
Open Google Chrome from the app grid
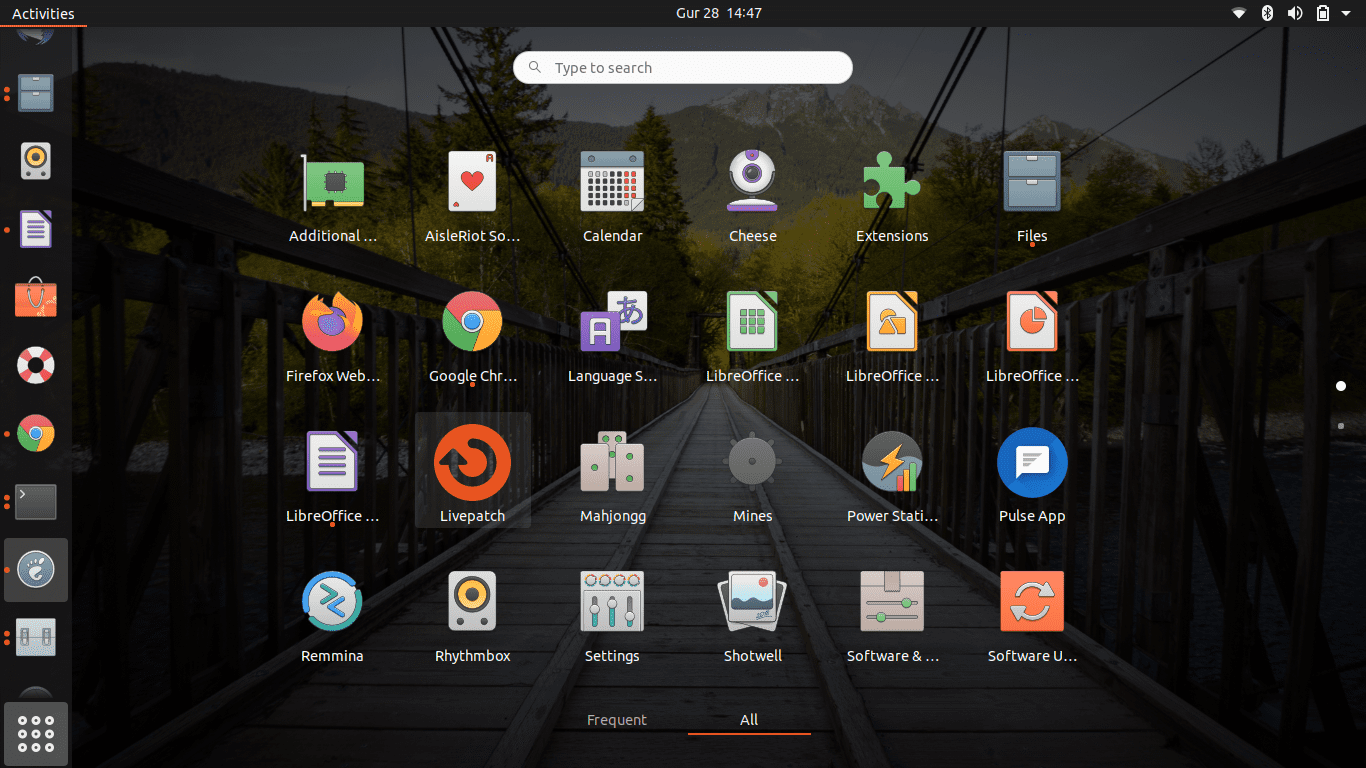click(x=472, y=337)
